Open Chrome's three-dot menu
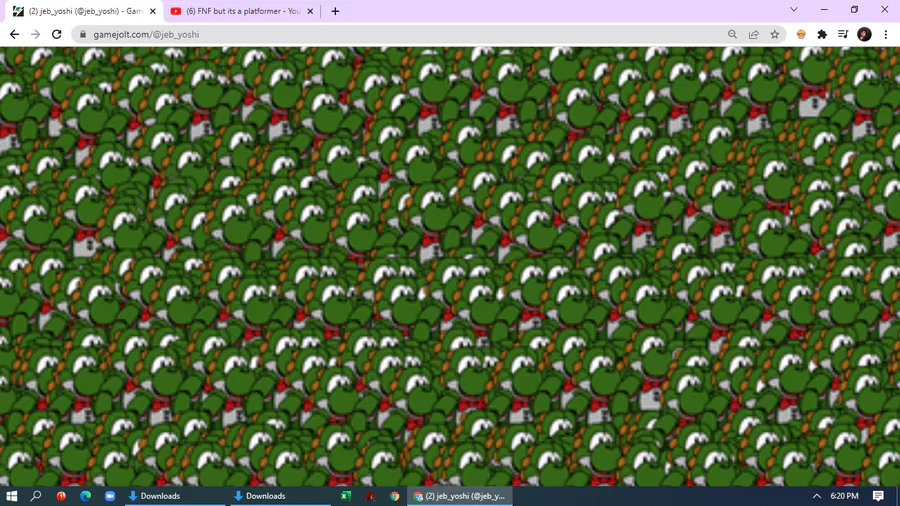The image size is (900, 506). pos(886,34)
